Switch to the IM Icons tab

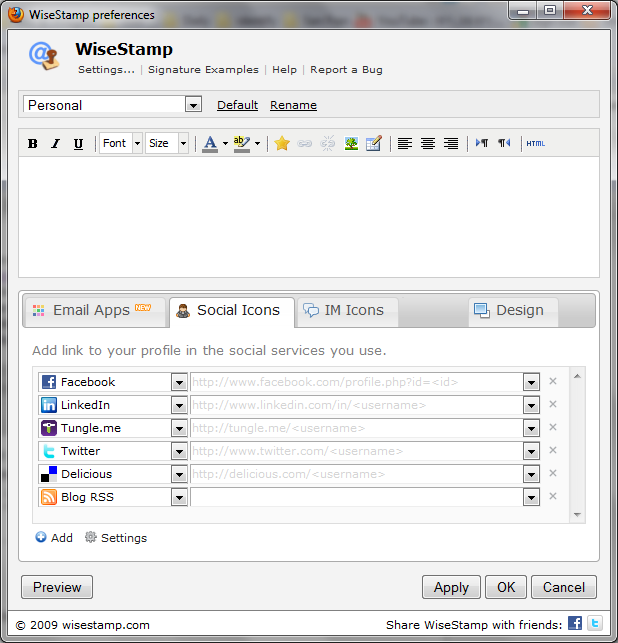click(x=347, y=312)
